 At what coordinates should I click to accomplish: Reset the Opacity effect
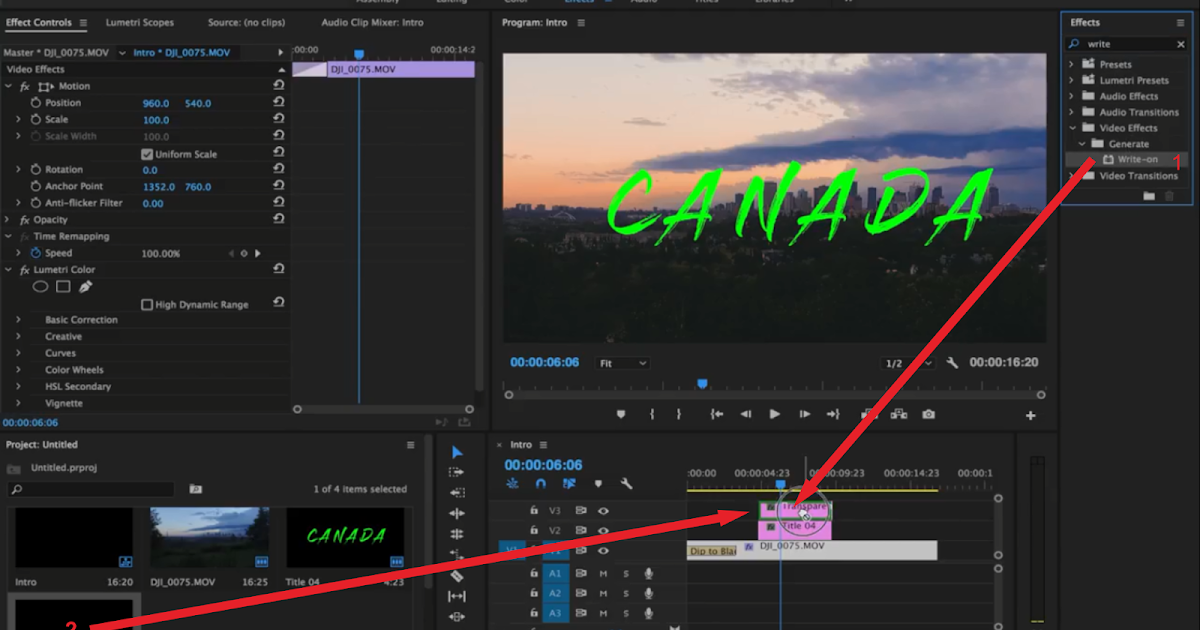coord(278,219)
